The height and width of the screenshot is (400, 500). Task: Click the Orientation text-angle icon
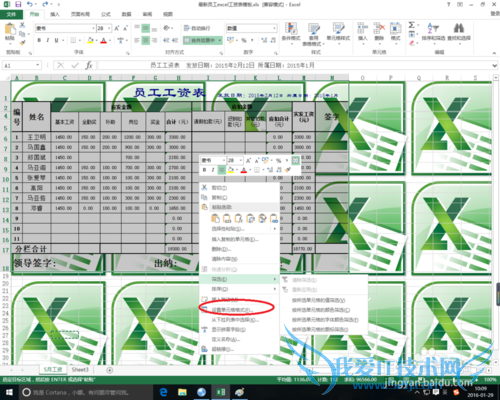tap(166, 28)
